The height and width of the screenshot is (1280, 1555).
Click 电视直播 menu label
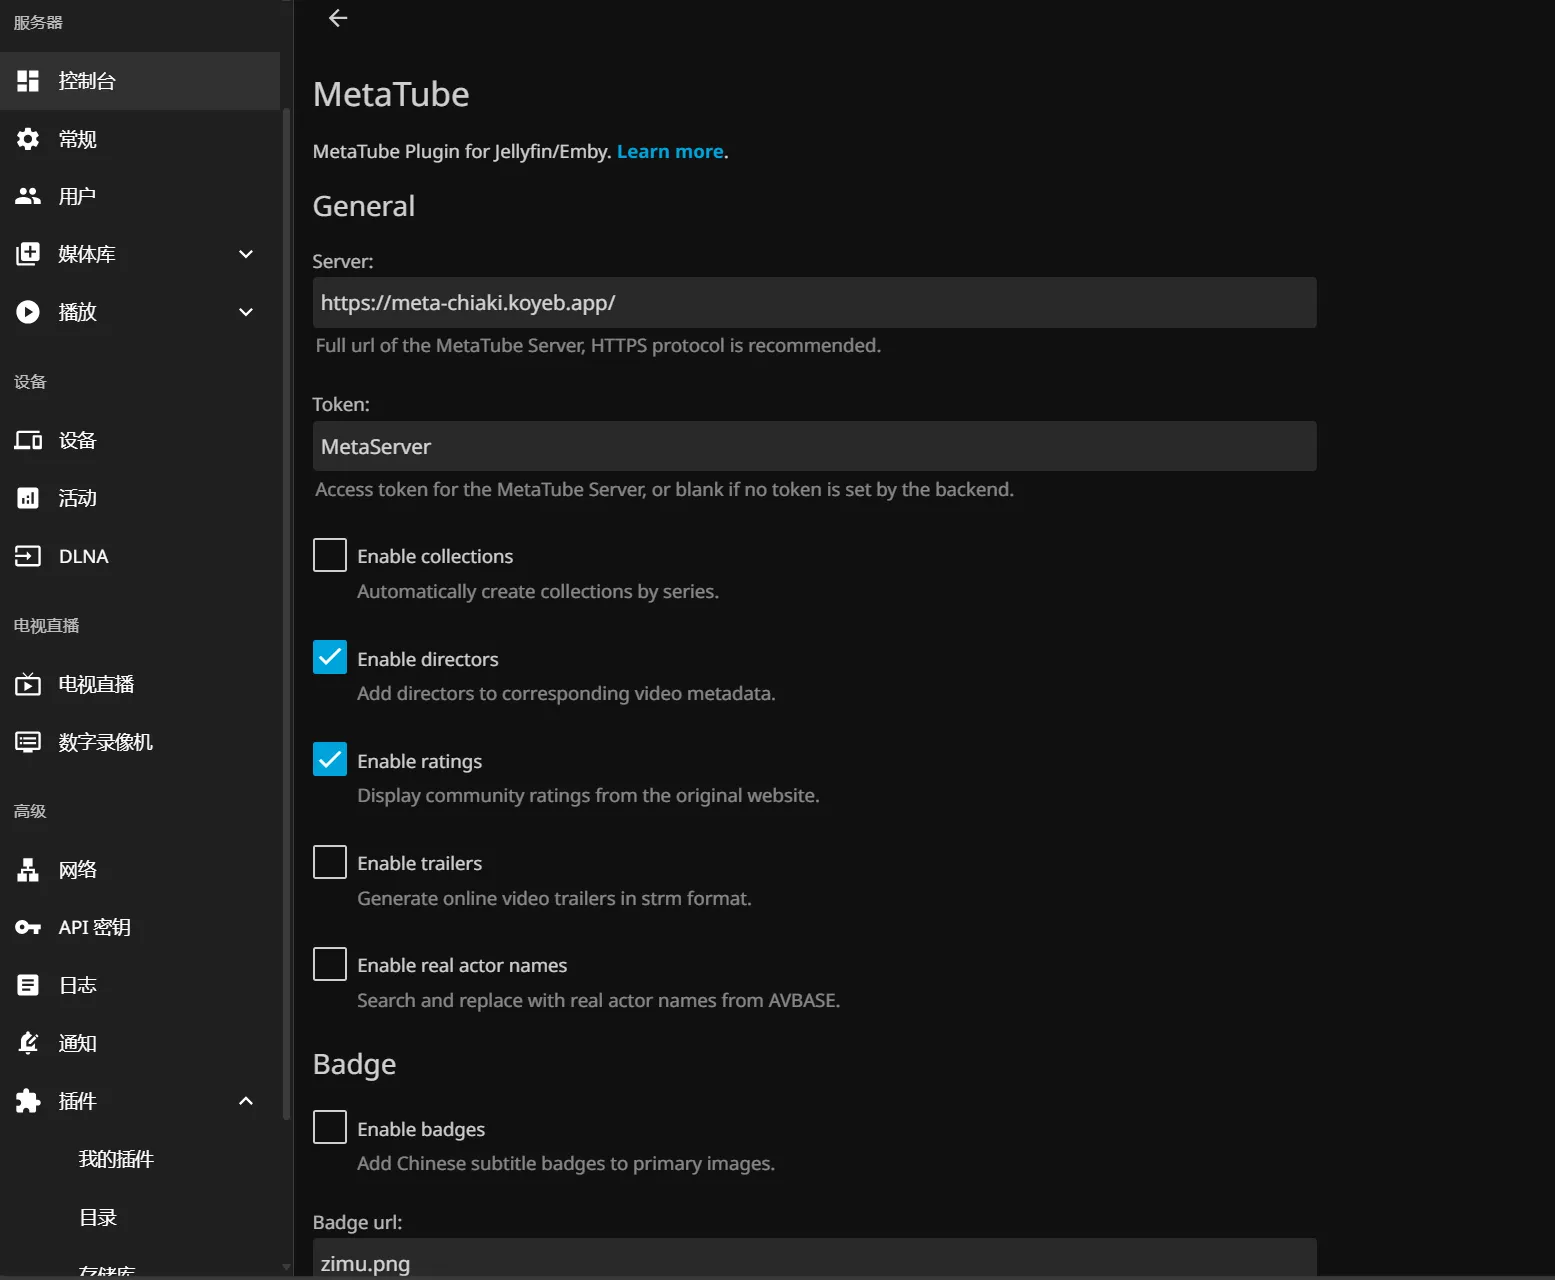[96, 684]
